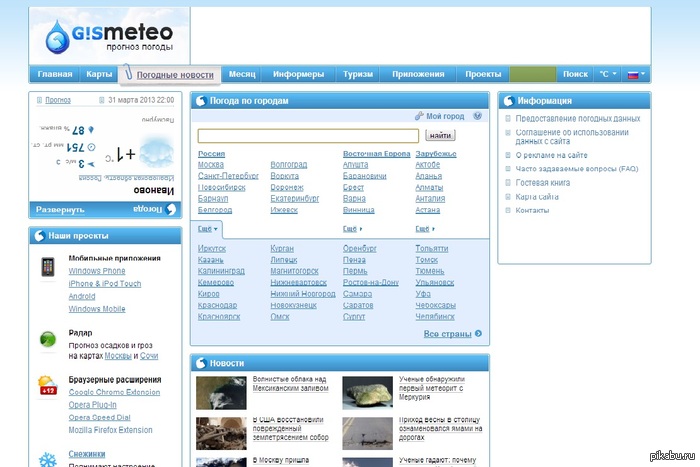Click the Новости panel header icon
The image size is (700, 467).
tap(201, 363)
